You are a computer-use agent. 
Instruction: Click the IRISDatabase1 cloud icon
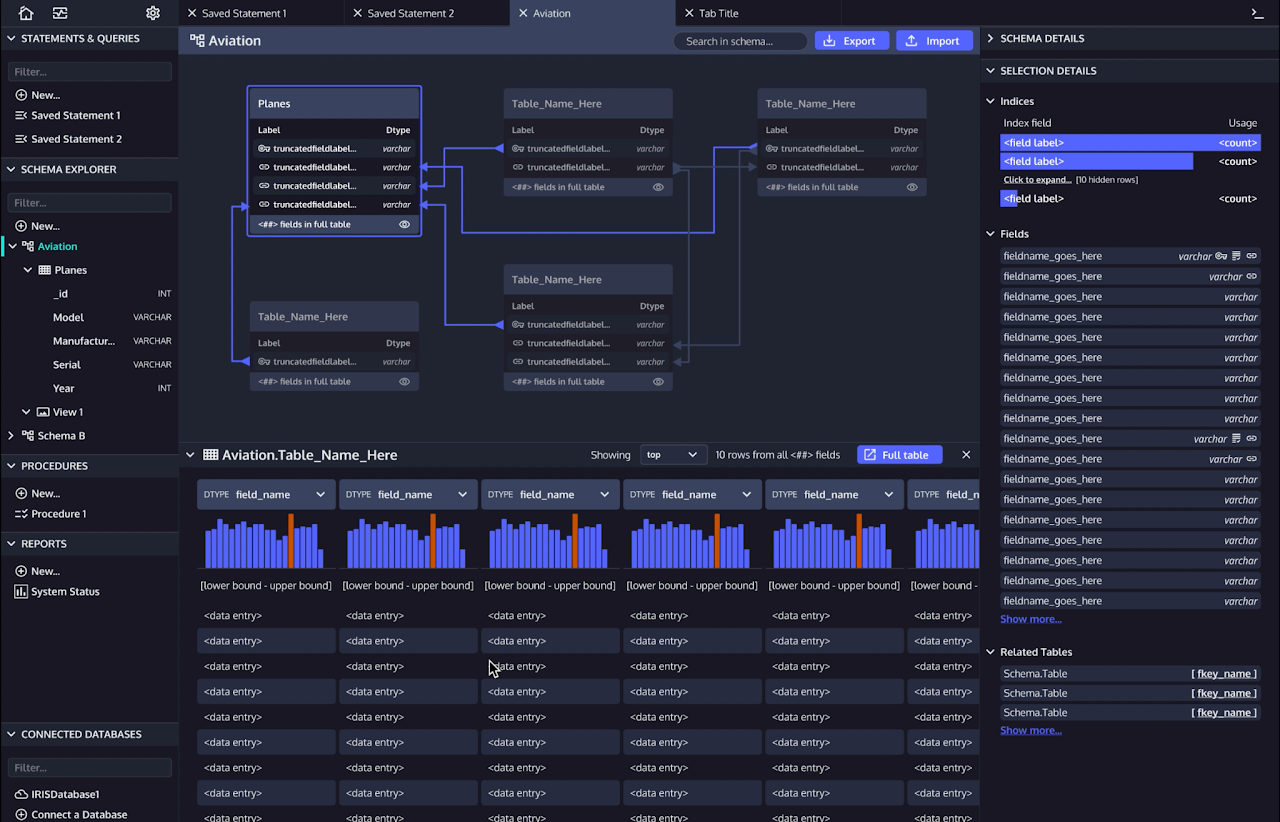click(x=21, y=794)
